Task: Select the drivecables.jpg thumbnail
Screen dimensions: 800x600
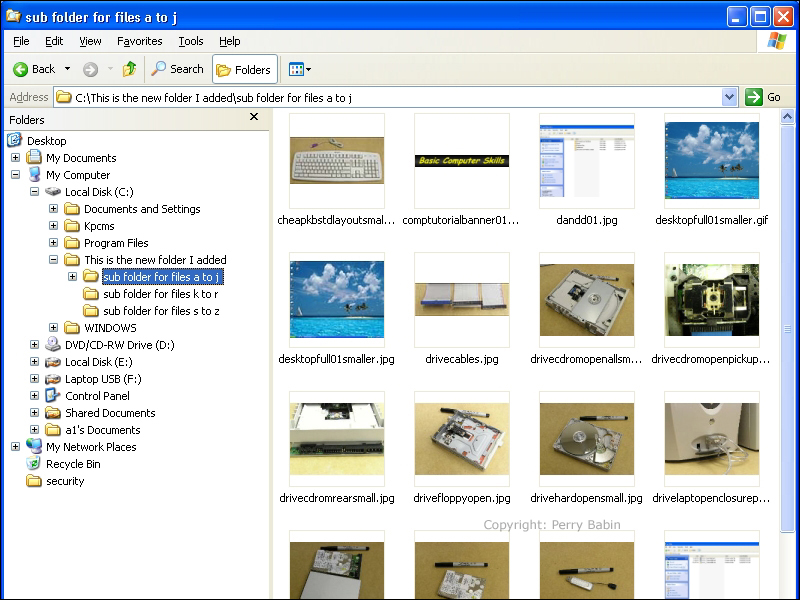Action: point(462,300)
